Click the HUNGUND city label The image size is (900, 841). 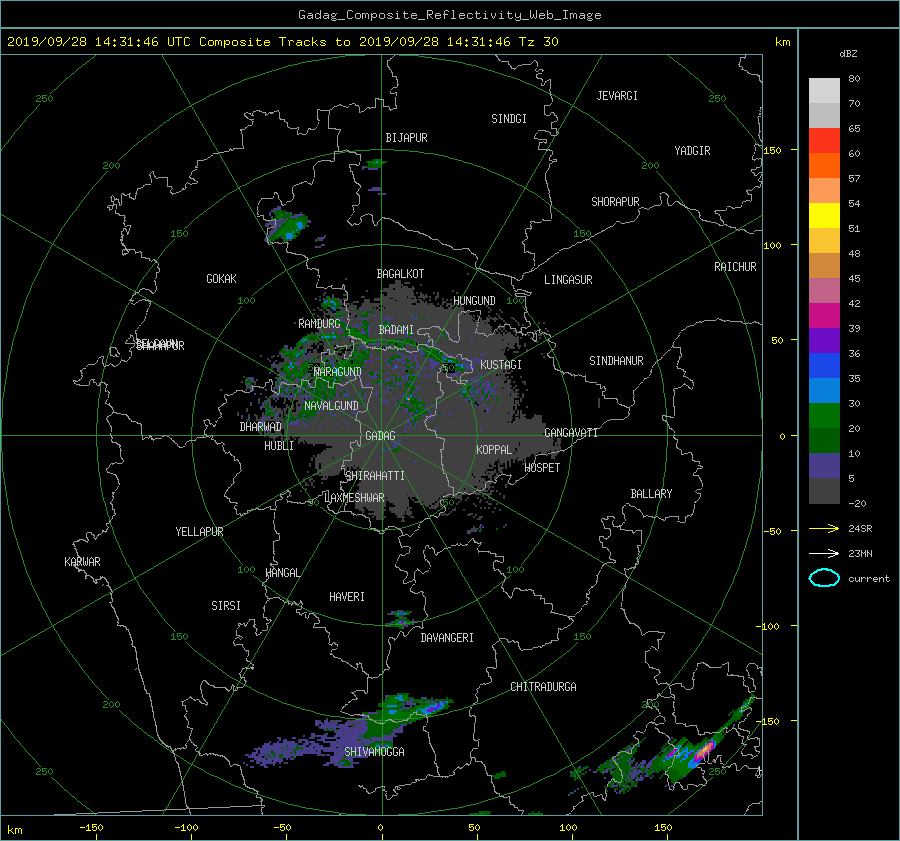[474, 301]
